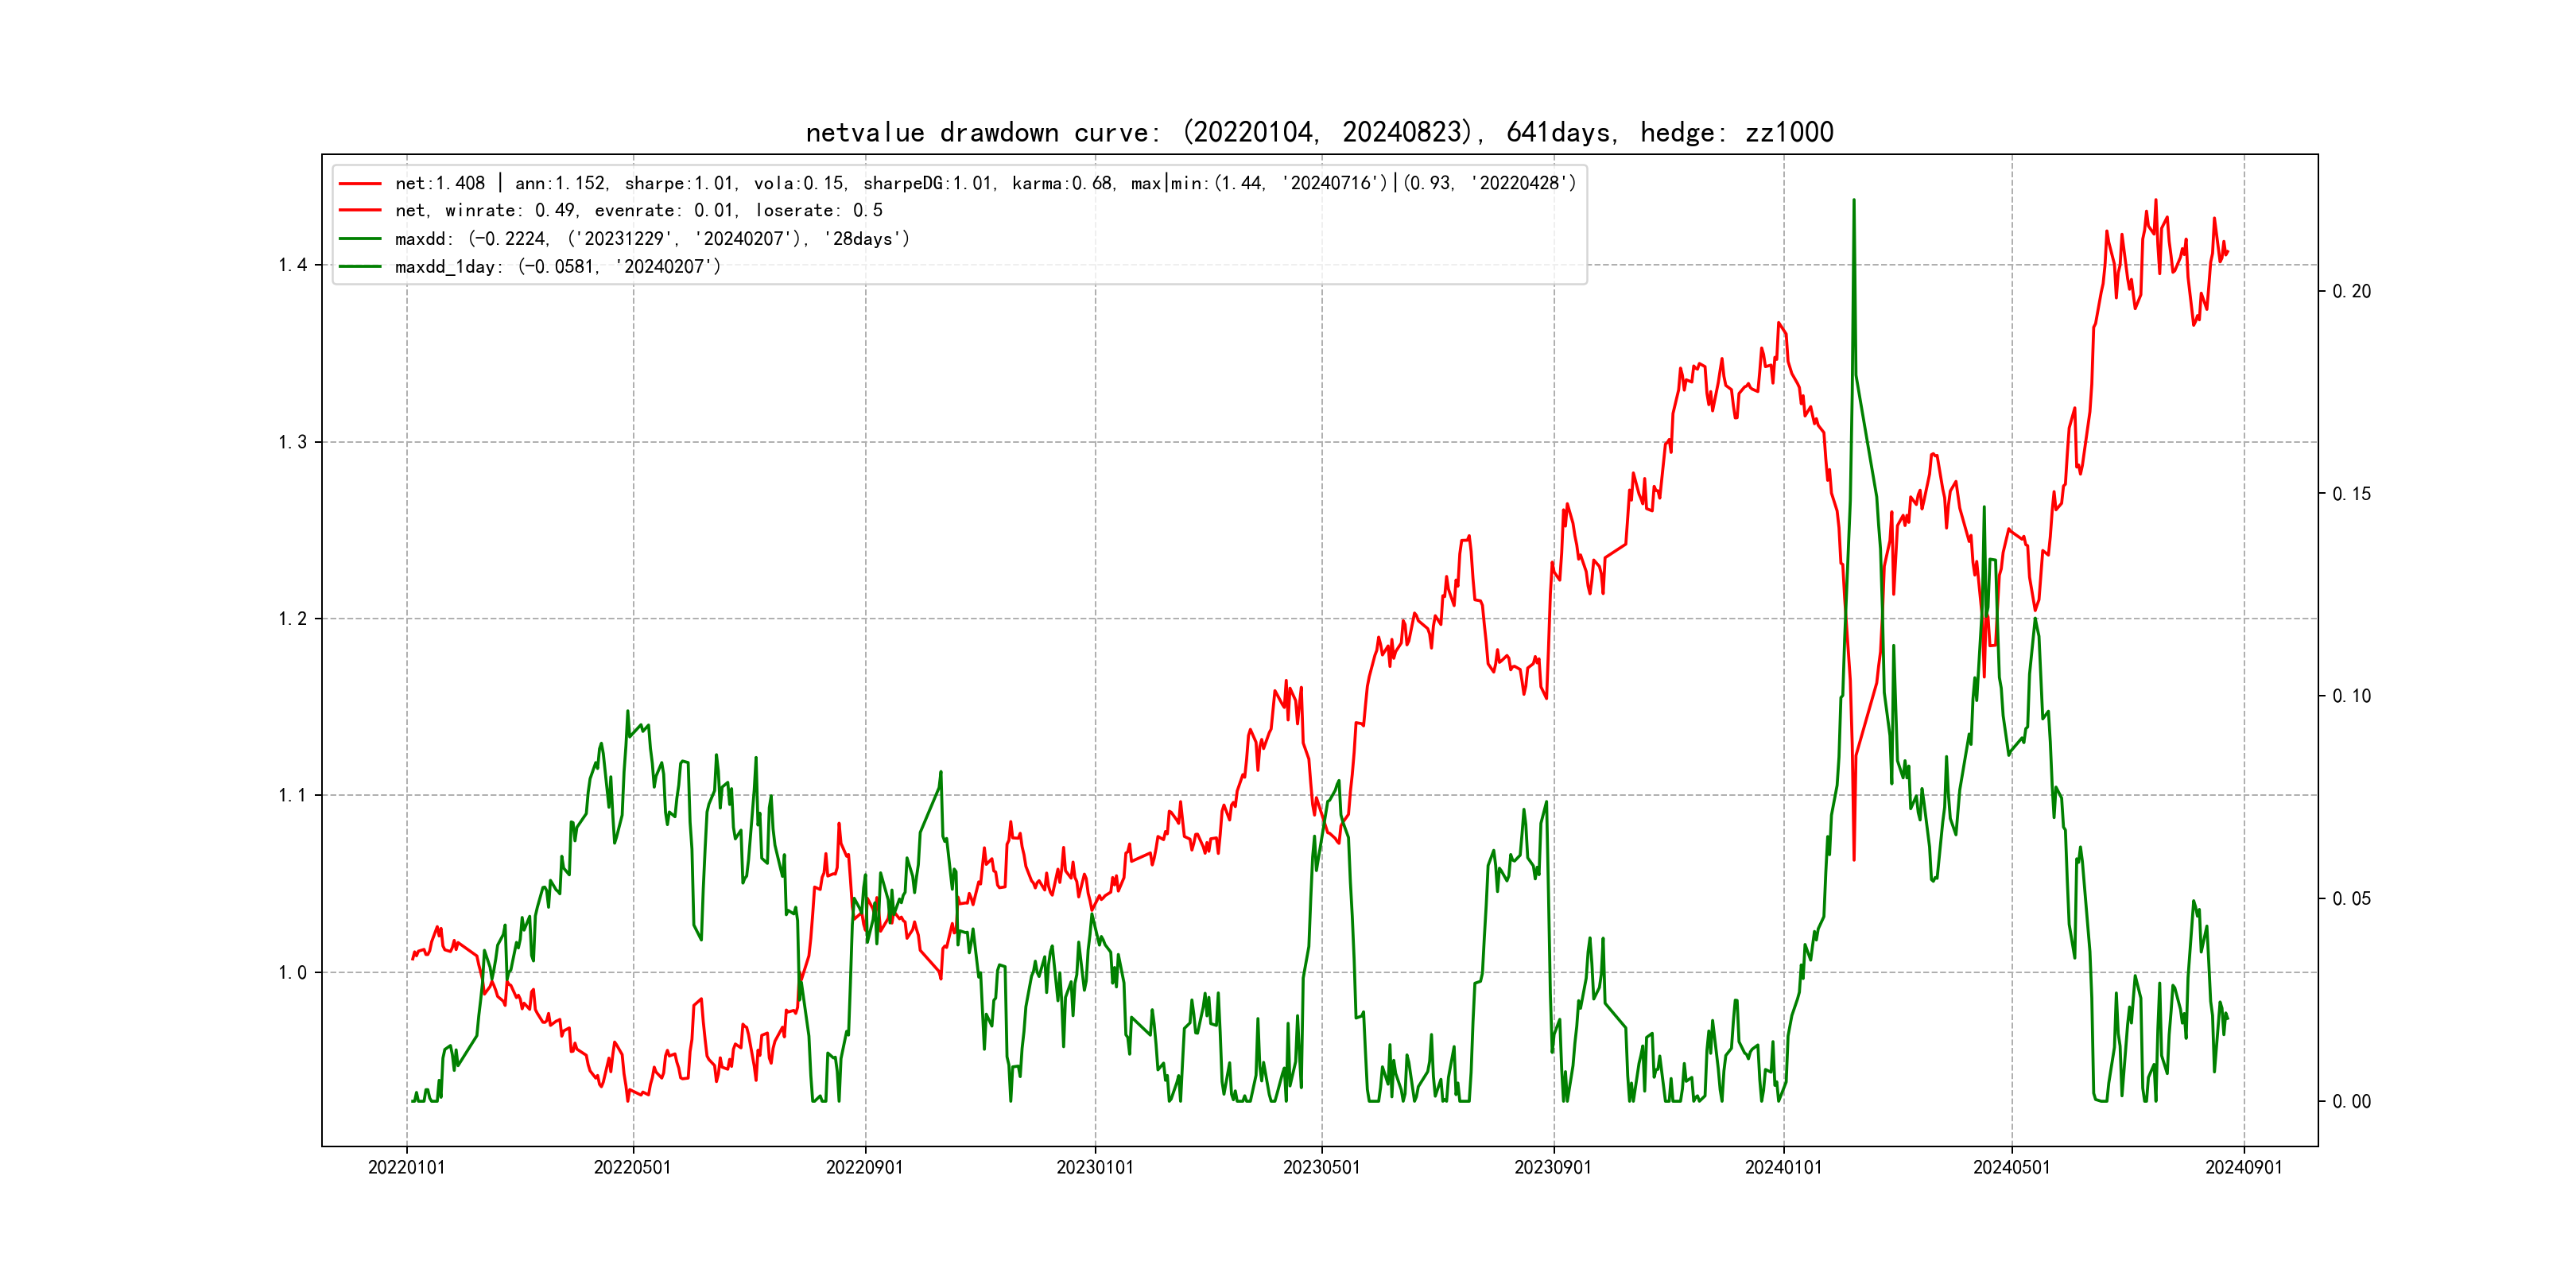Click green swatch beside maxdd legend entry

[x=360, y=239]
